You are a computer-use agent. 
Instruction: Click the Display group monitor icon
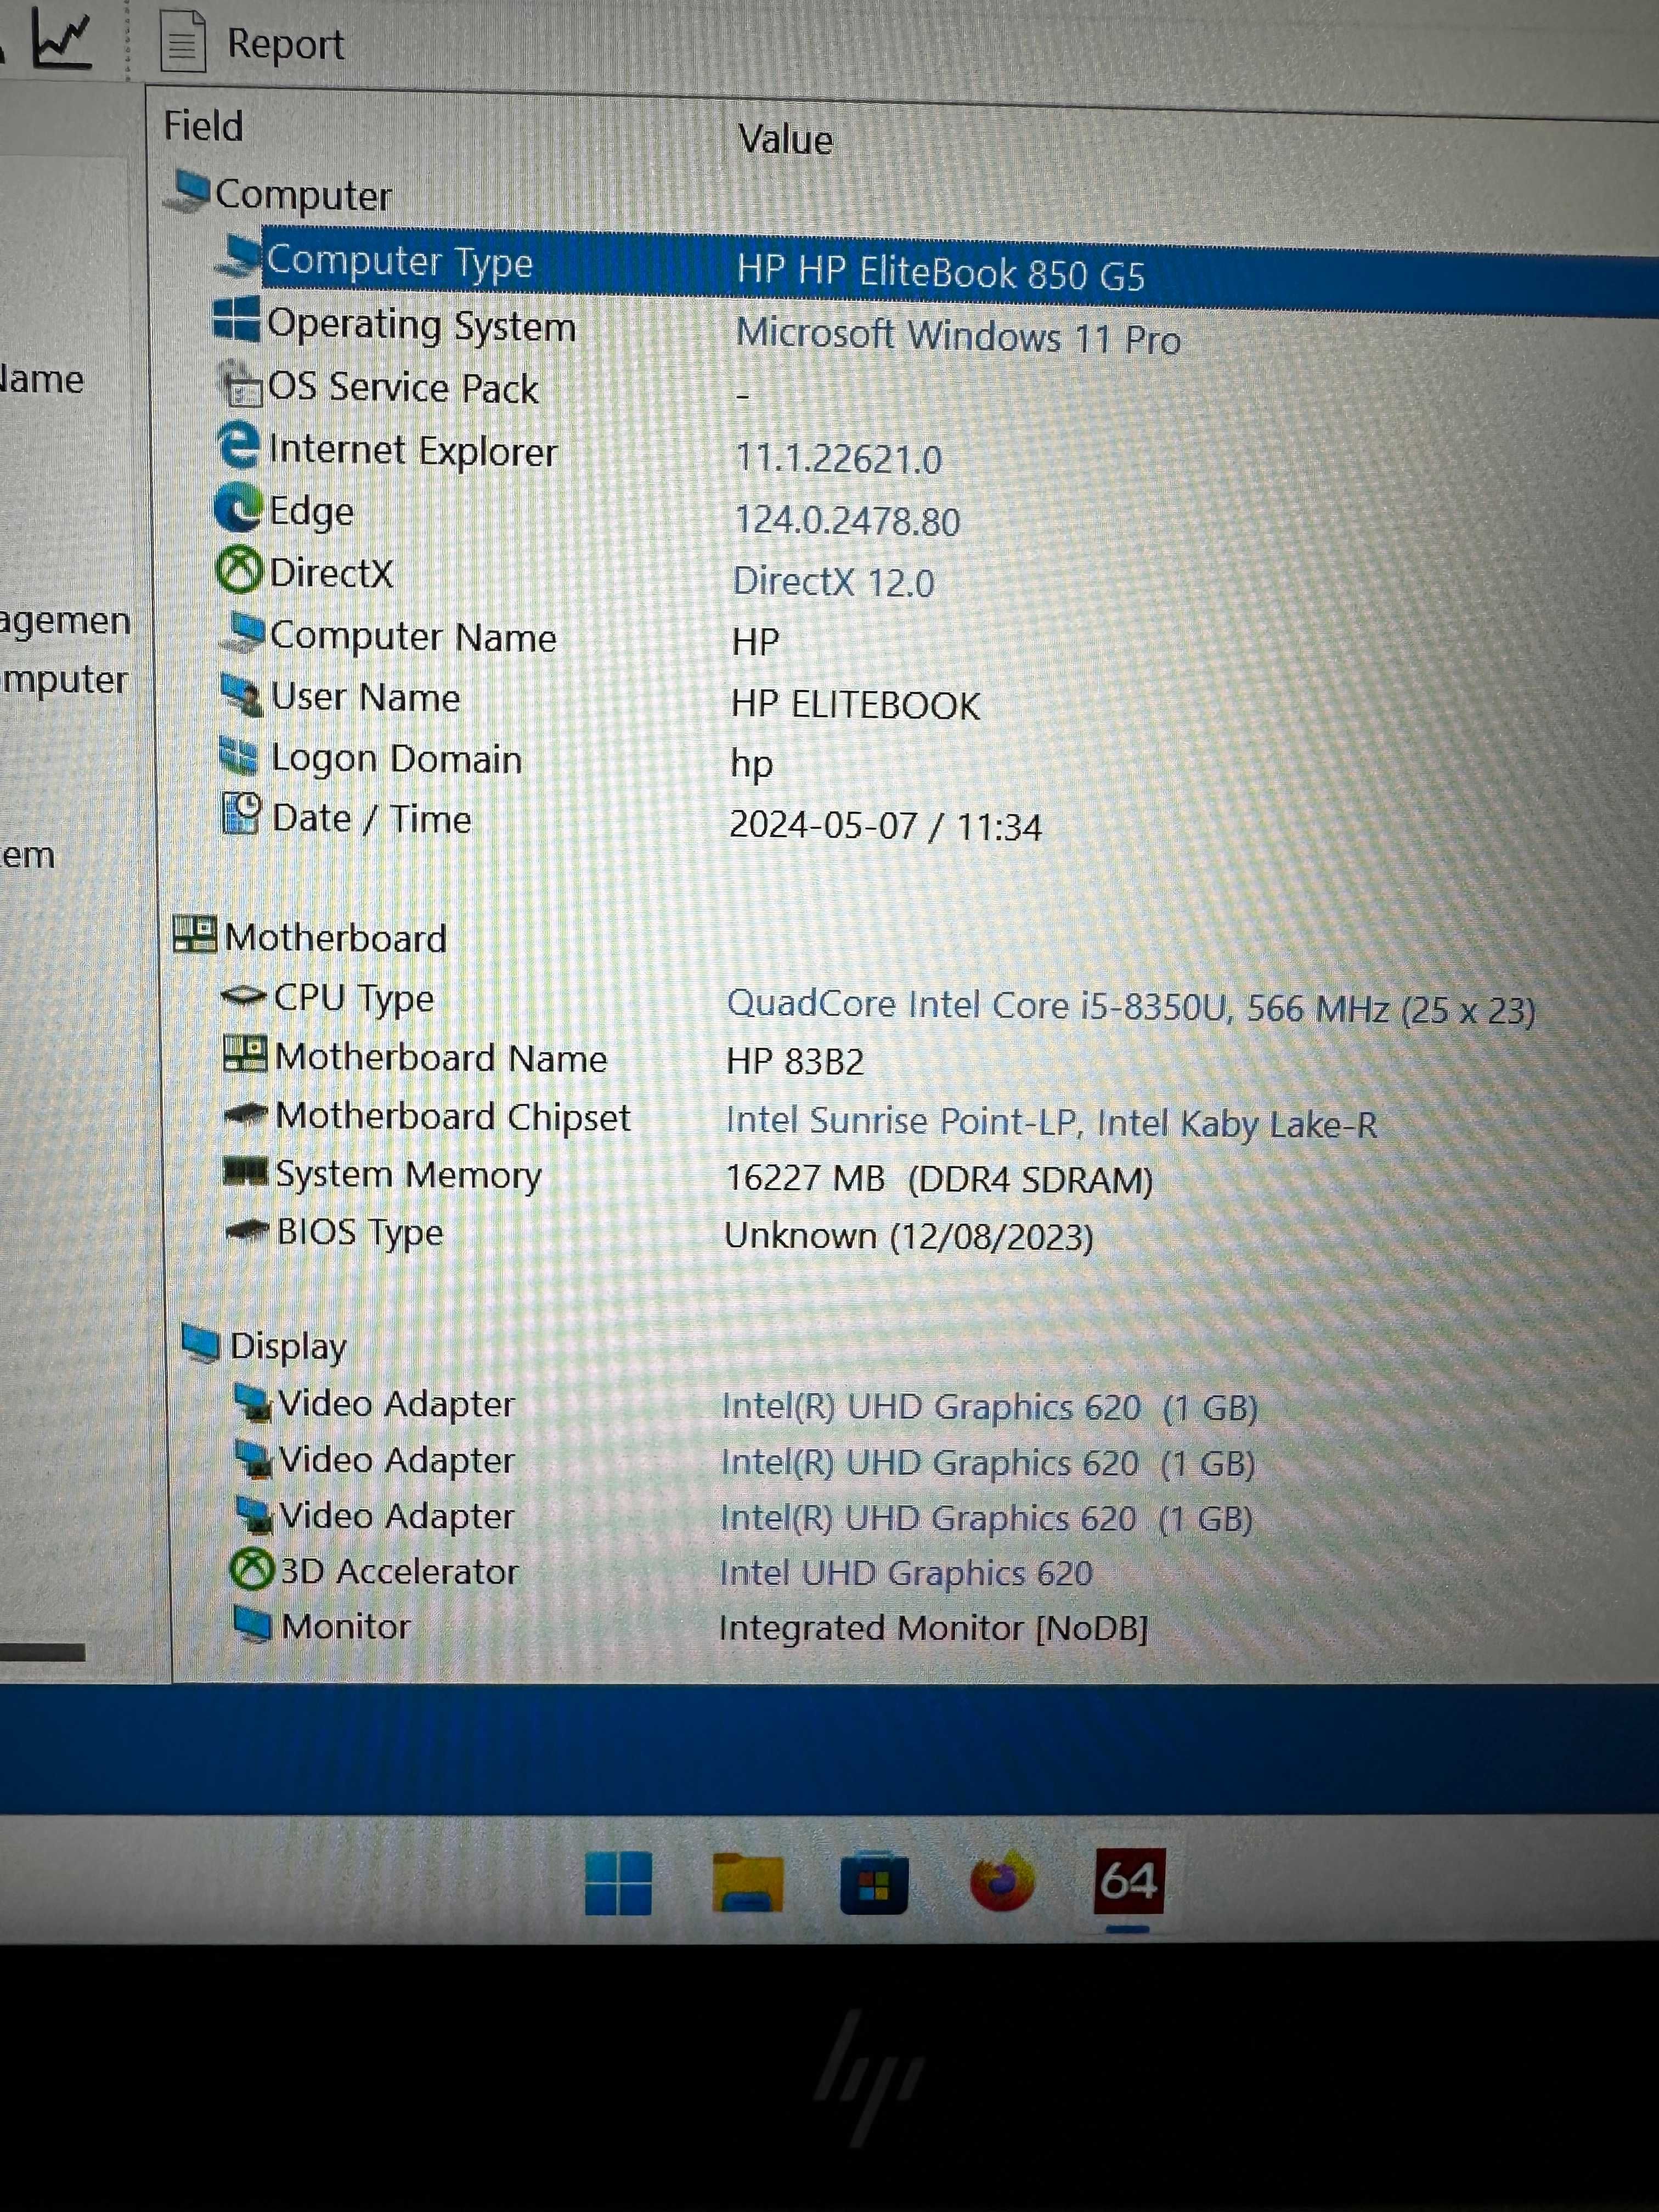(201, 1343)
